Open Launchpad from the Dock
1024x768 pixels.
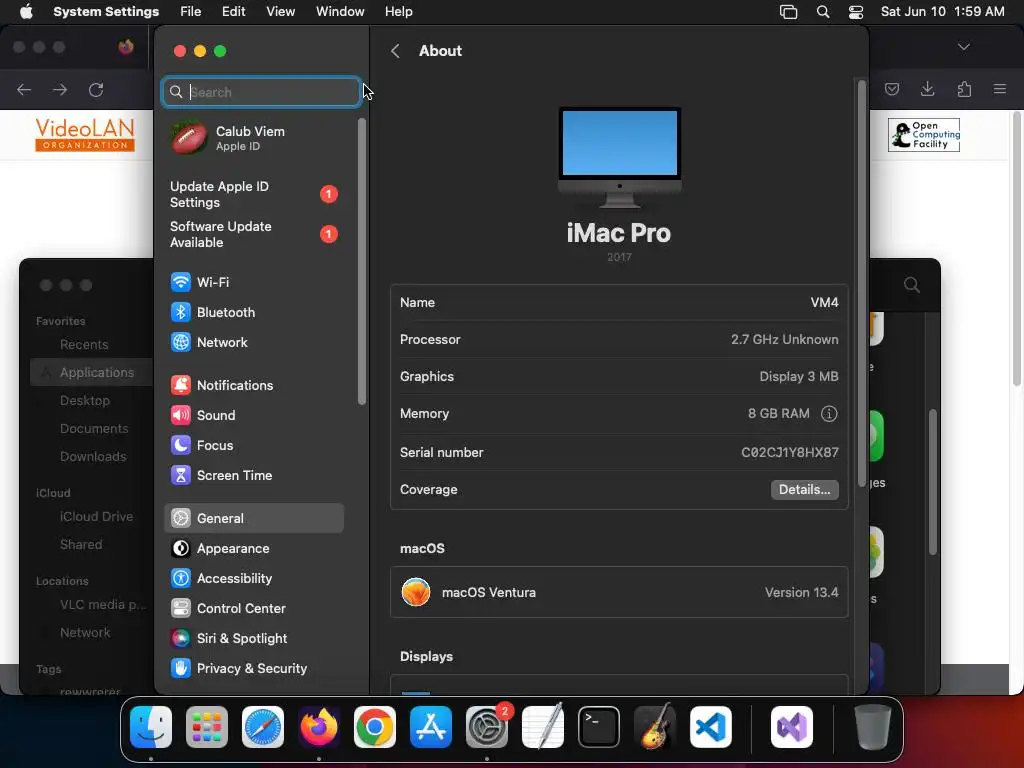(207, 727)
